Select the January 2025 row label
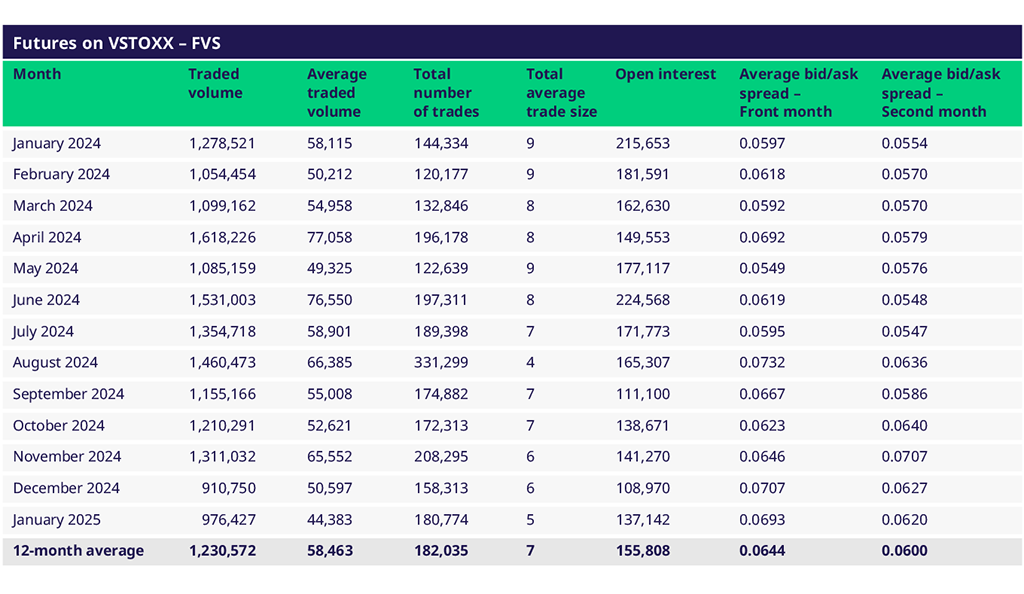1024x594 pixels. 57,520
